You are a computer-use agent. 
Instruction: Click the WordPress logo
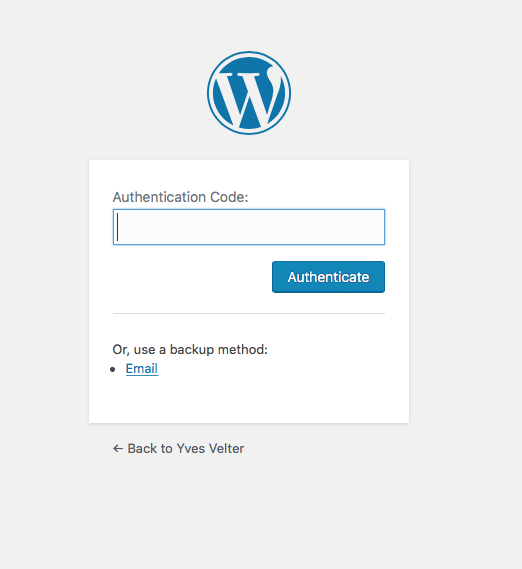point(249,93)
